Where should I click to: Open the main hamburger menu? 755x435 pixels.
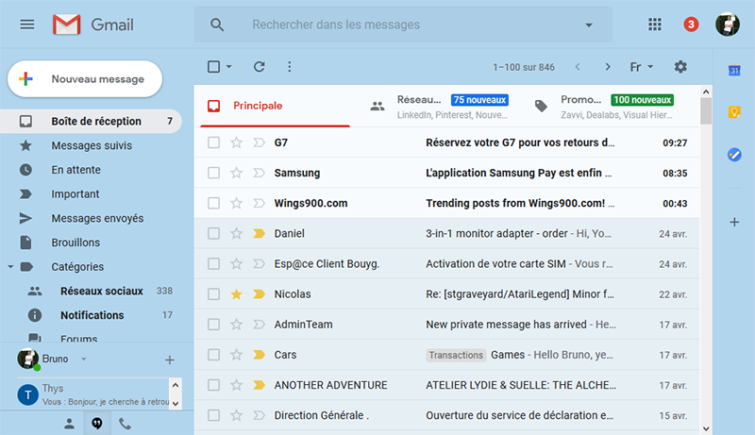27,24
